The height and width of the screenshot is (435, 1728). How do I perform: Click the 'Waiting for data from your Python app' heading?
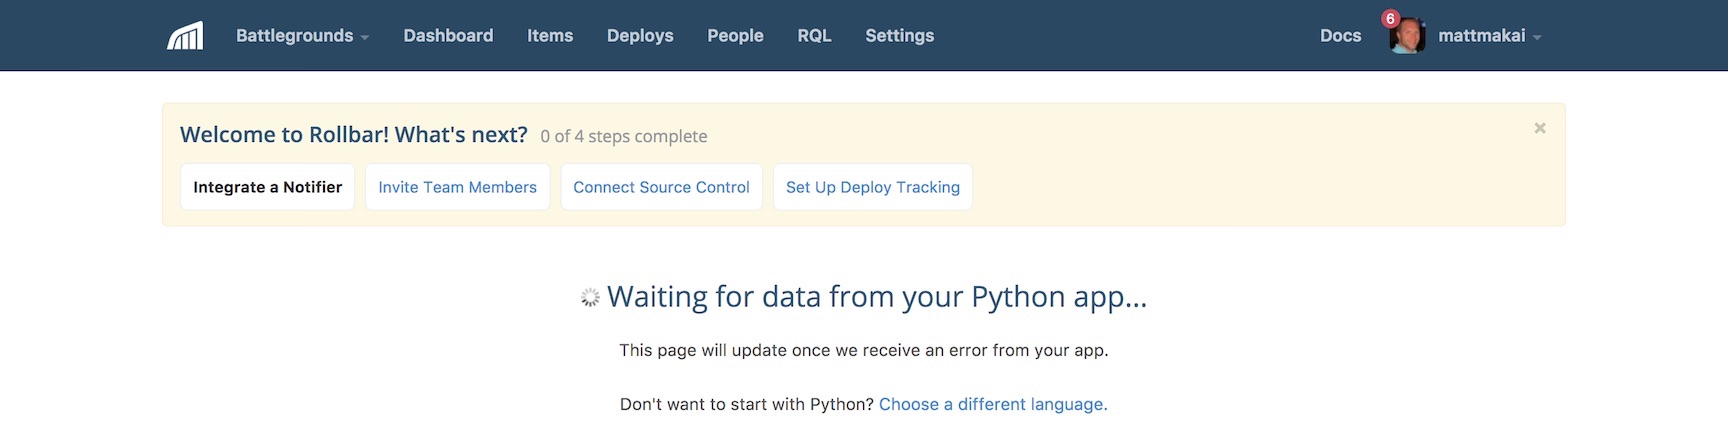coord(877,297)
